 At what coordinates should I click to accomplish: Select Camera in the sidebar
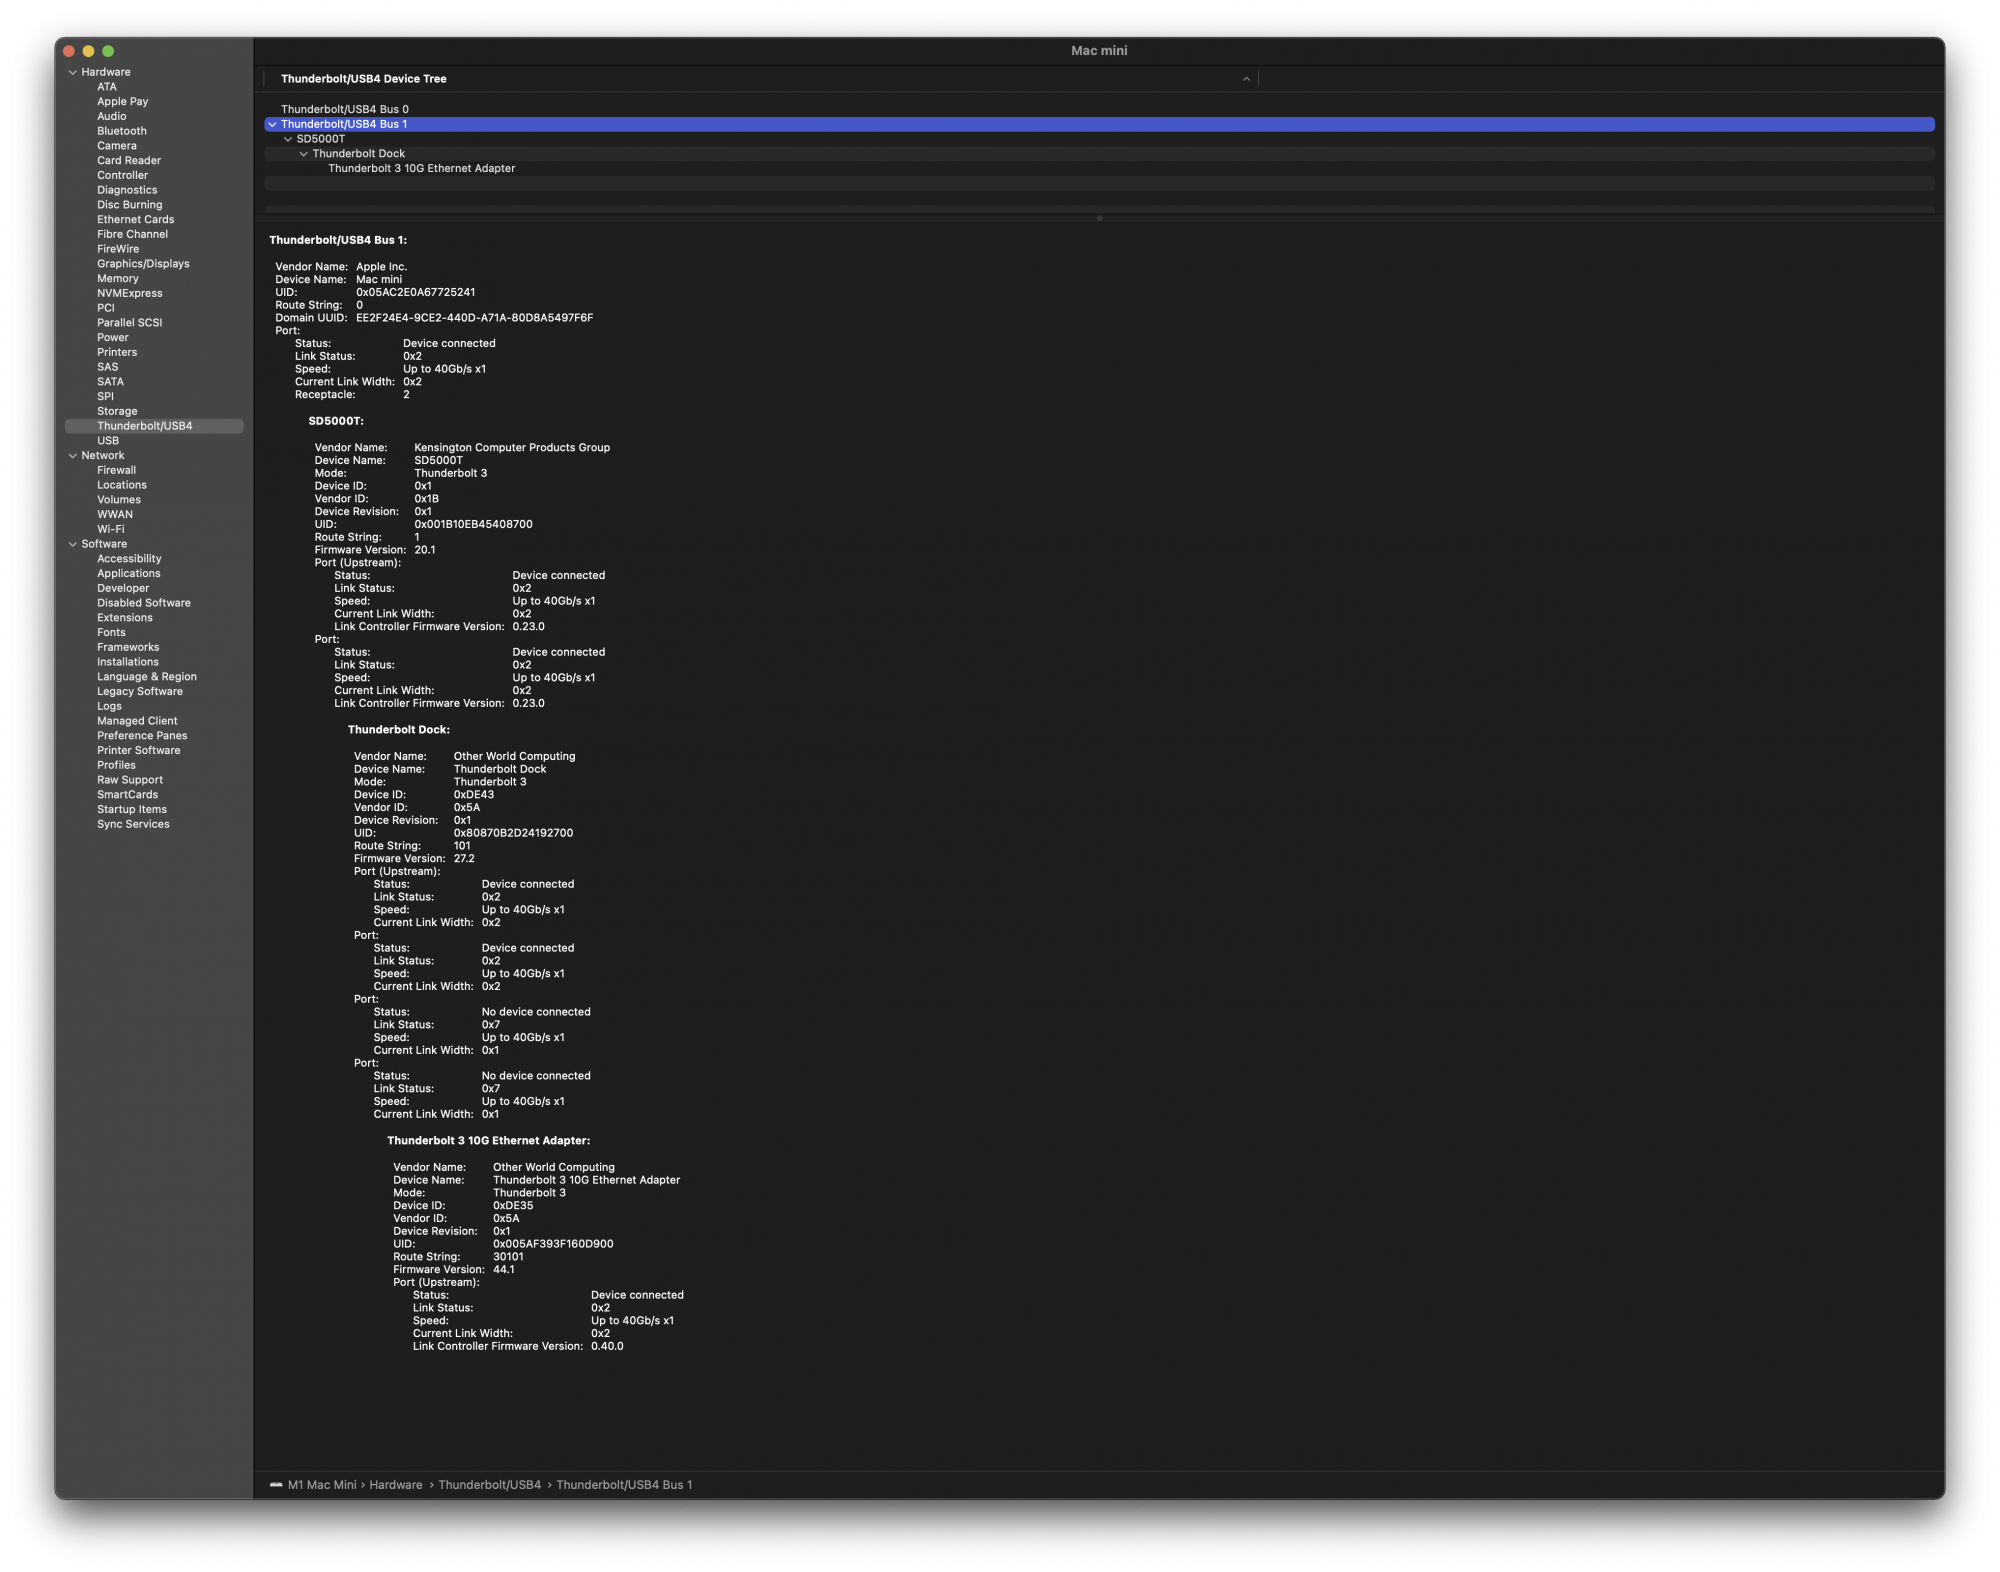[x=117, y=146]
